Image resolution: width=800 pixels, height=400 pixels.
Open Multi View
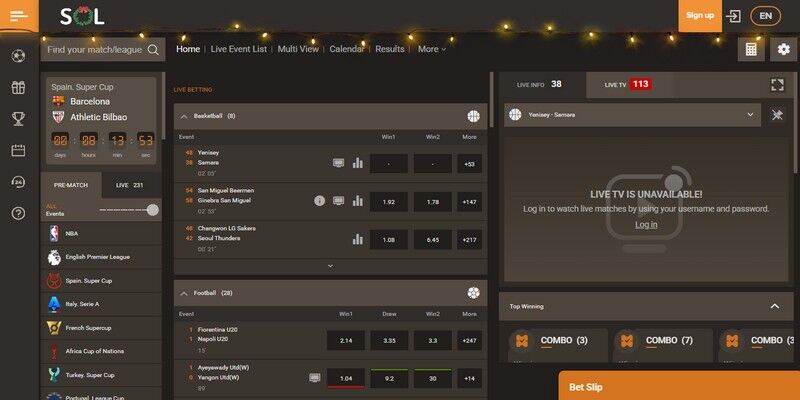(298, 49)
